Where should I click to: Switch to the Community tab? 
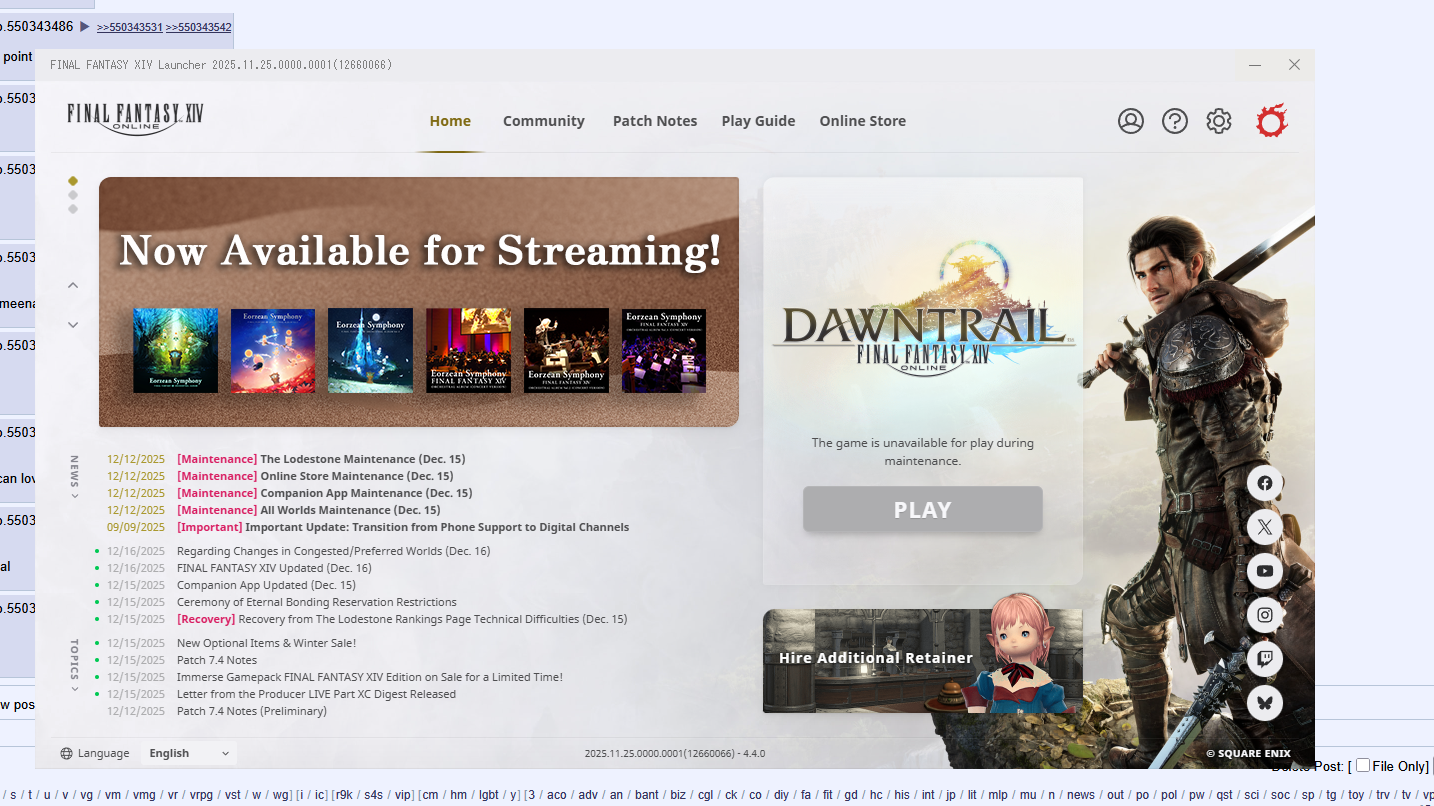pos(544,121)
